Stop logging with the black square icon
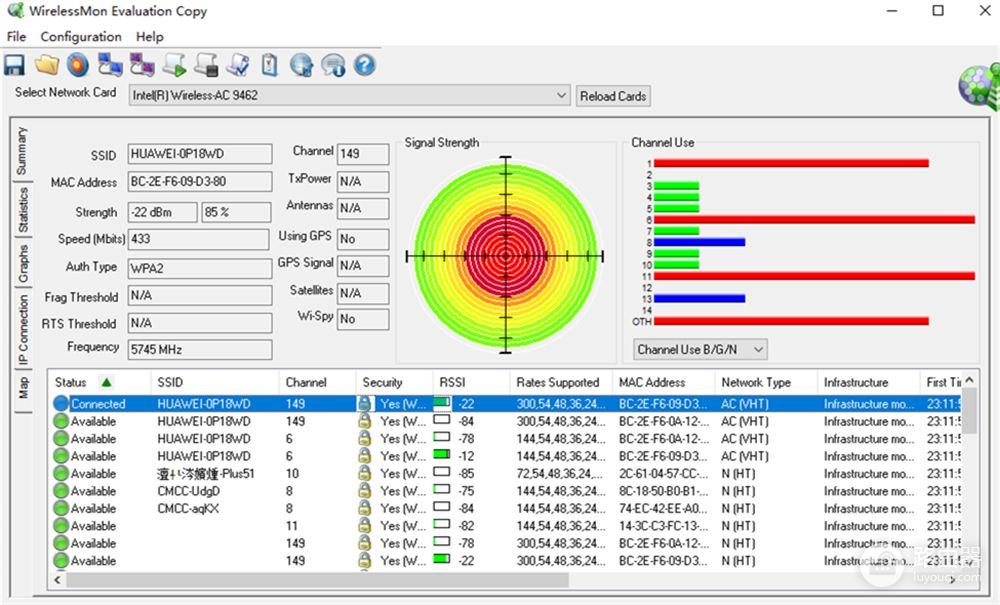Viewport: 1000px width, 605px height. (x=206, y=66)
